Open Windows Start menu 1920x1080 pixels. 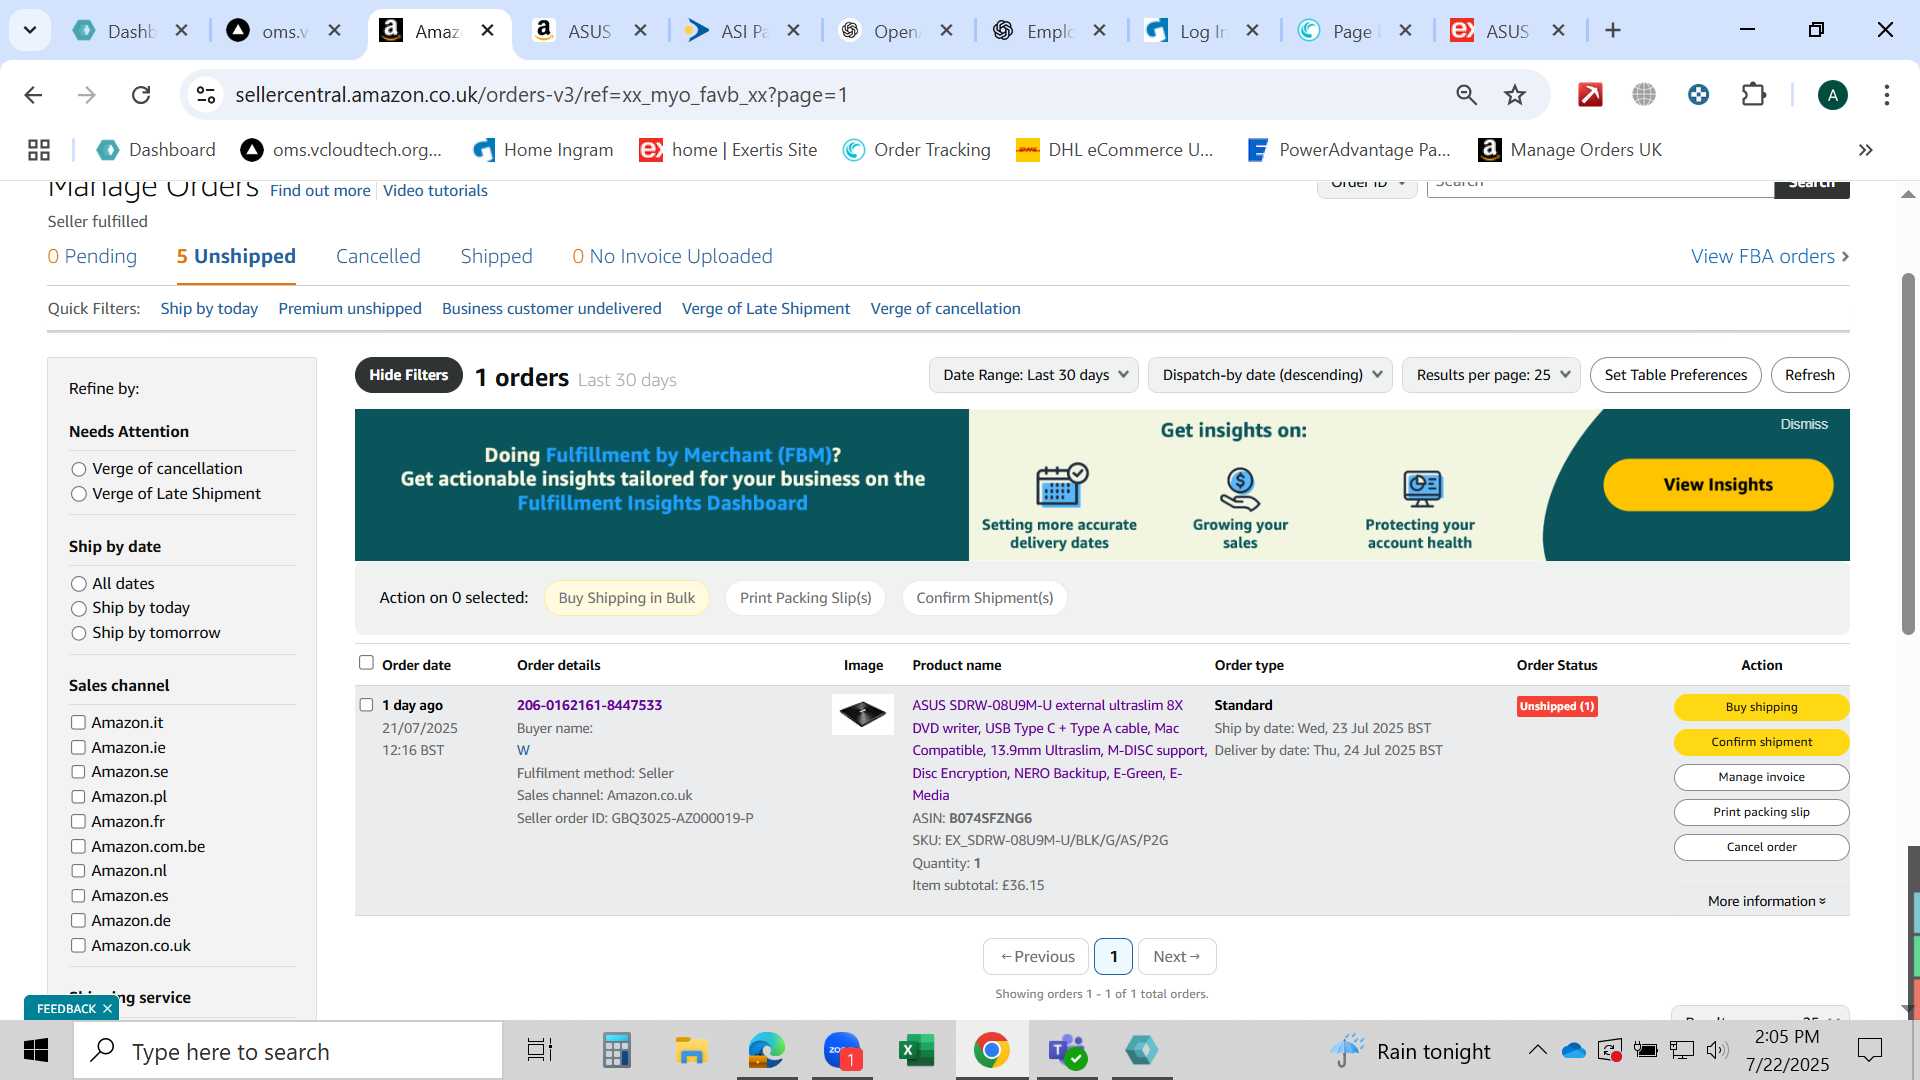coord(36,1051)
